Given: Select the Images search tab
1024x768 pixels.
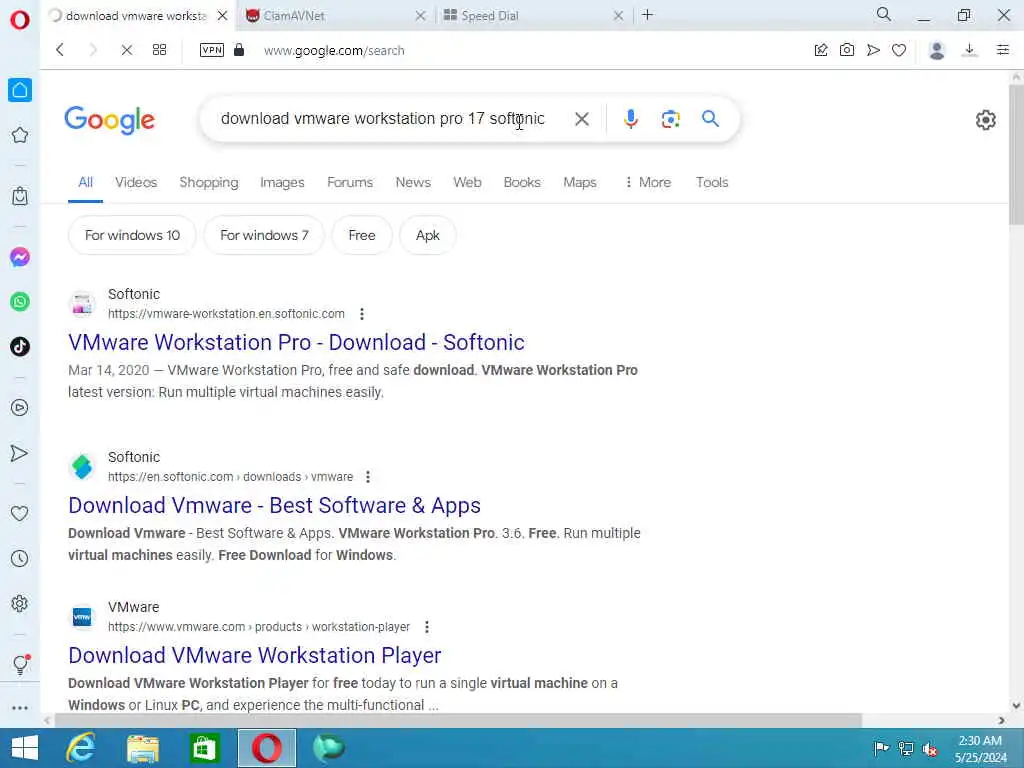Looking at the screenshot, I should (282, 182).
